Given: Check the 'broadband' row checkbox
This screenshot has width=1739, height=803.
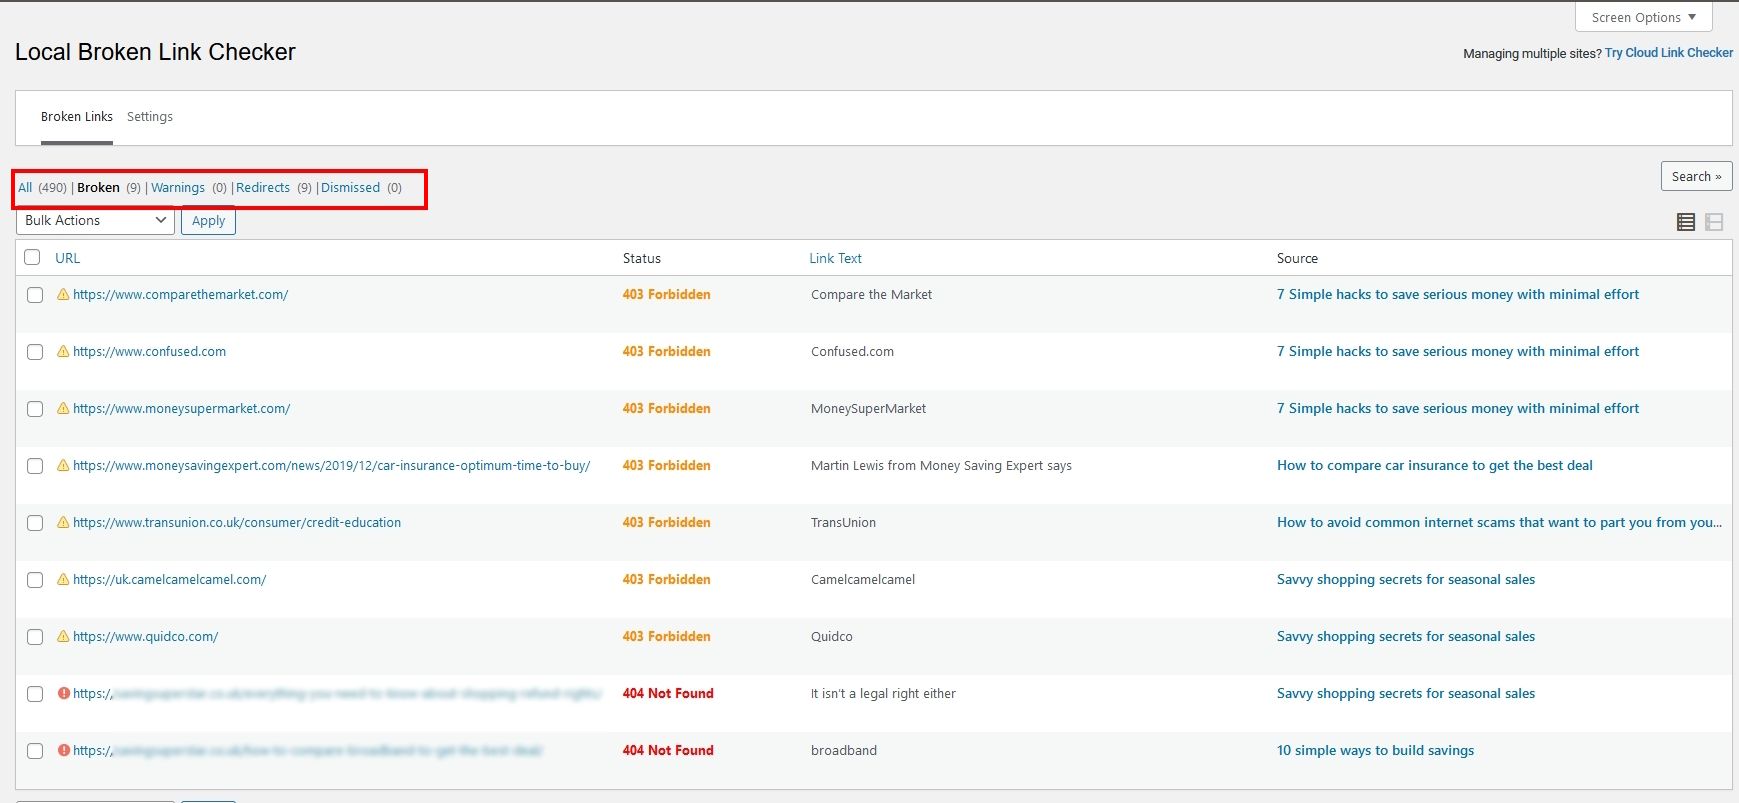Looking at the screenshot, I should 35,751.
